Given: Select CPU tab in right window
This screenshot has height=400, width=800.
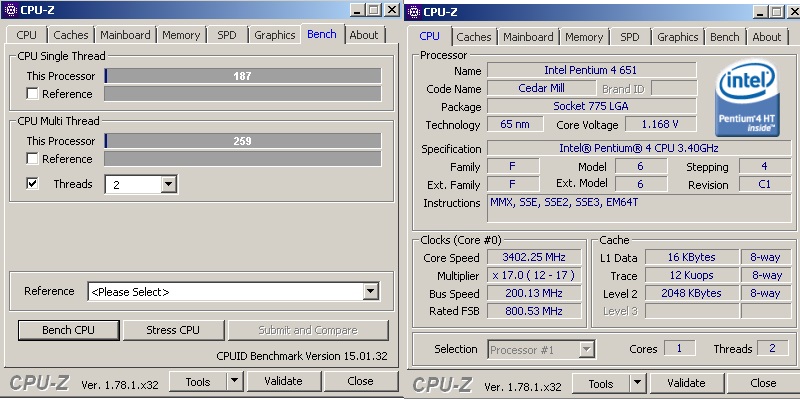Looking at the screenshot, I should tap(430, 36).
